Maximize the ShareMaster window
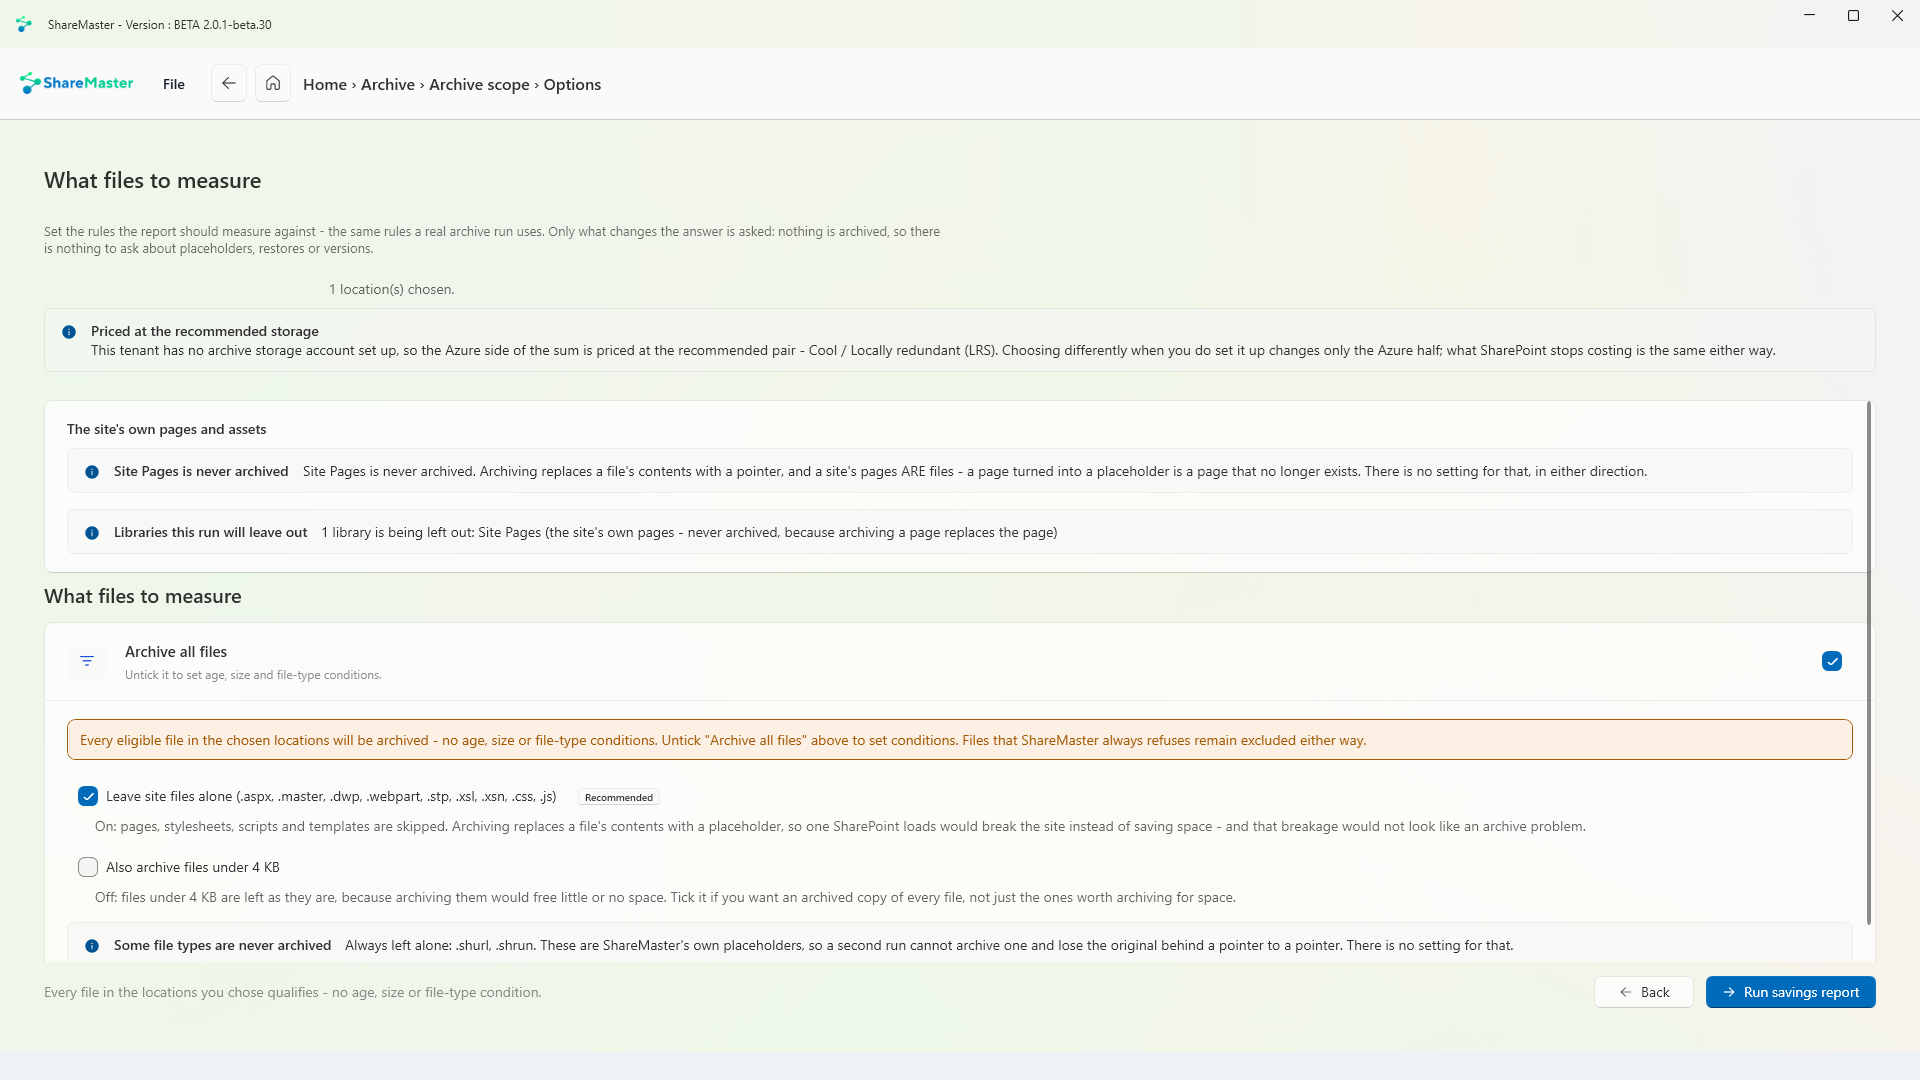Image resolution: width=1920 pixels, height=1080 pixels. pos(1853,16)
